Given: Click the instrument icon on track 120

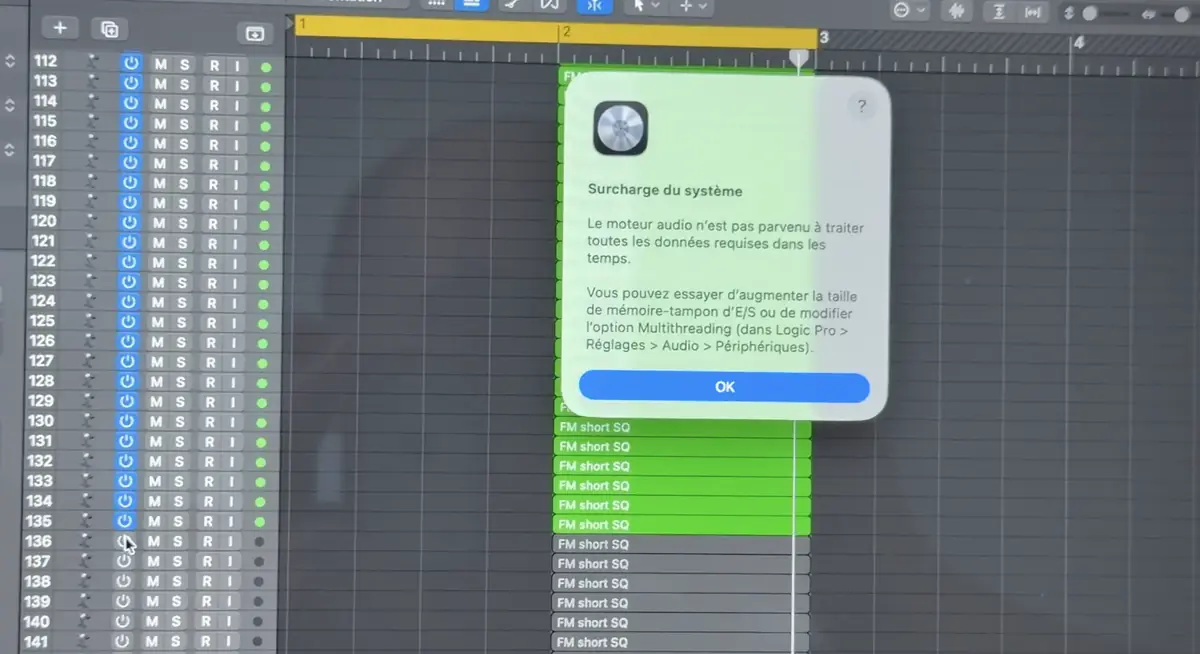Looking at the screenshot, I should [x=92, y=222].
